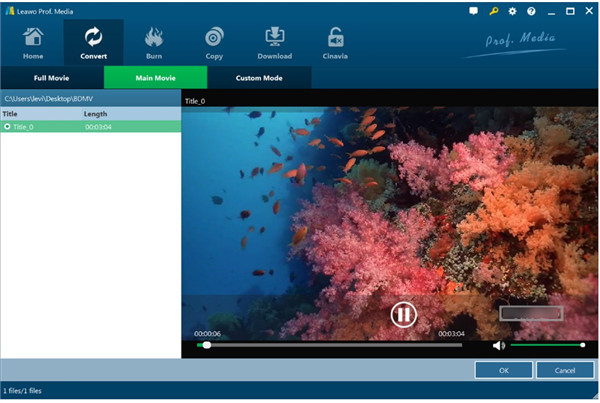600x403 pixels.
Task: Mute audio using the speaker icon
Action: (x=499, y=345)
